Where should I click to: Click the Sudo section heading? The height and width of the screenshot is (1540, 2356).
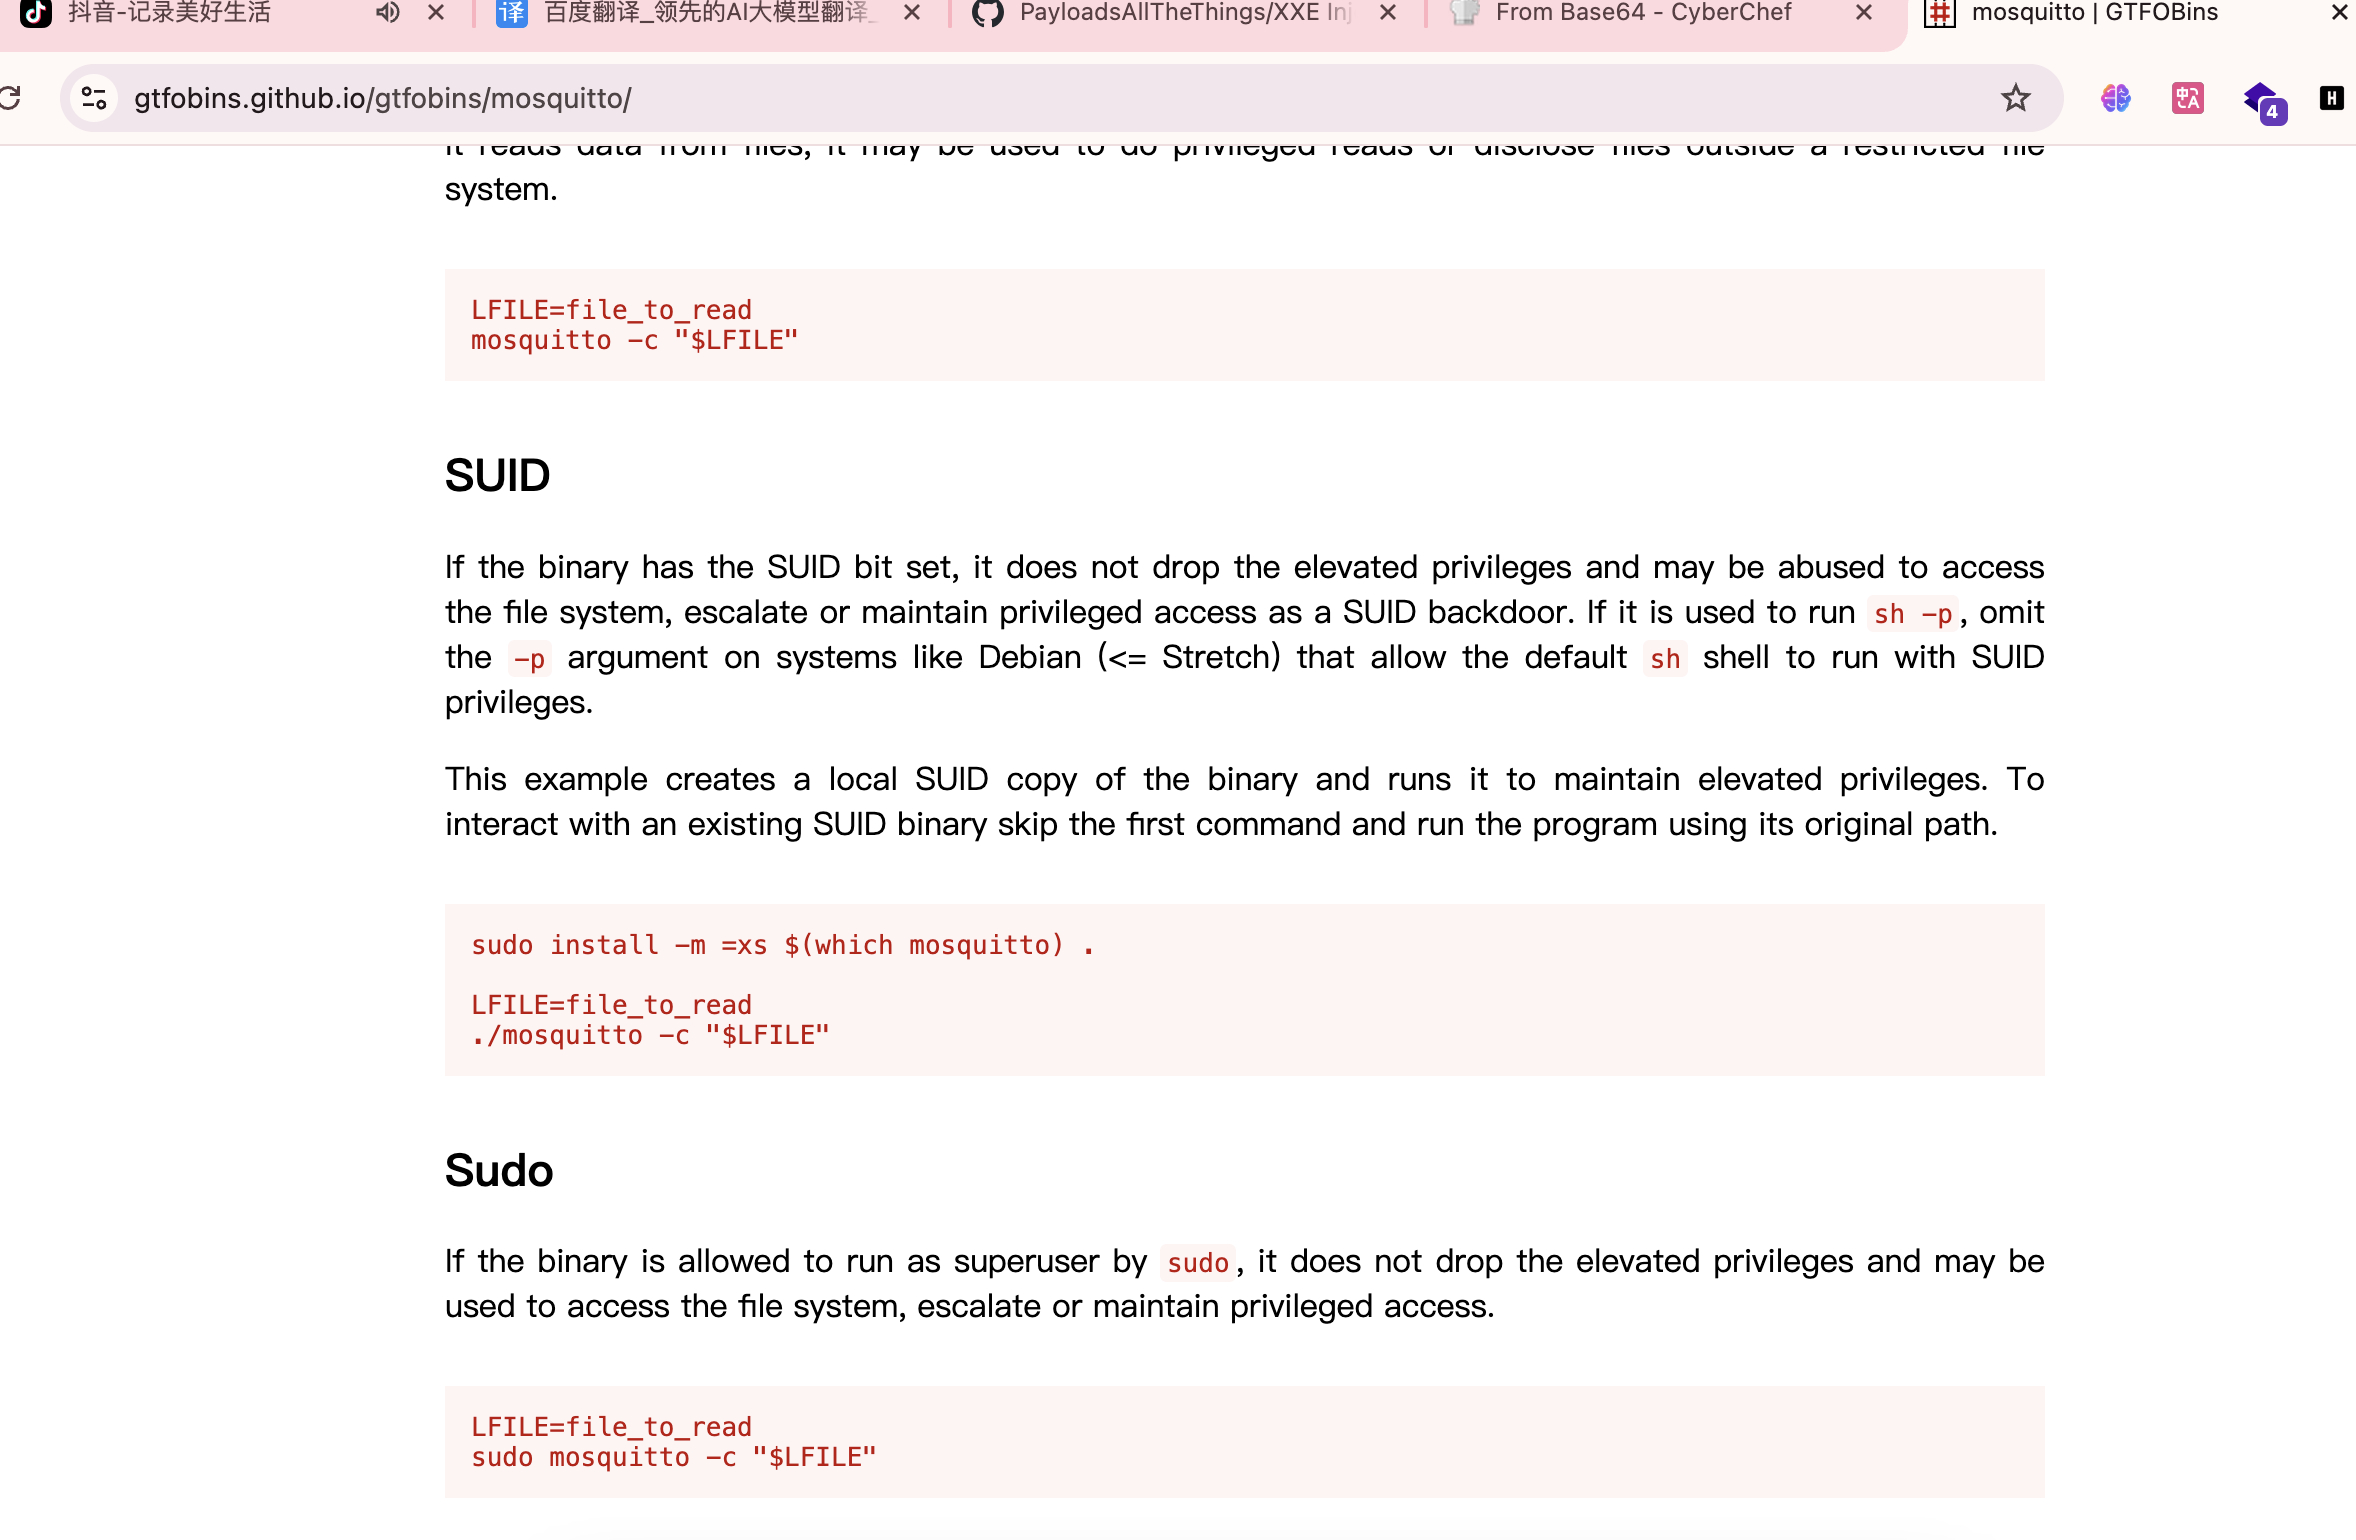coord(499,1170)
